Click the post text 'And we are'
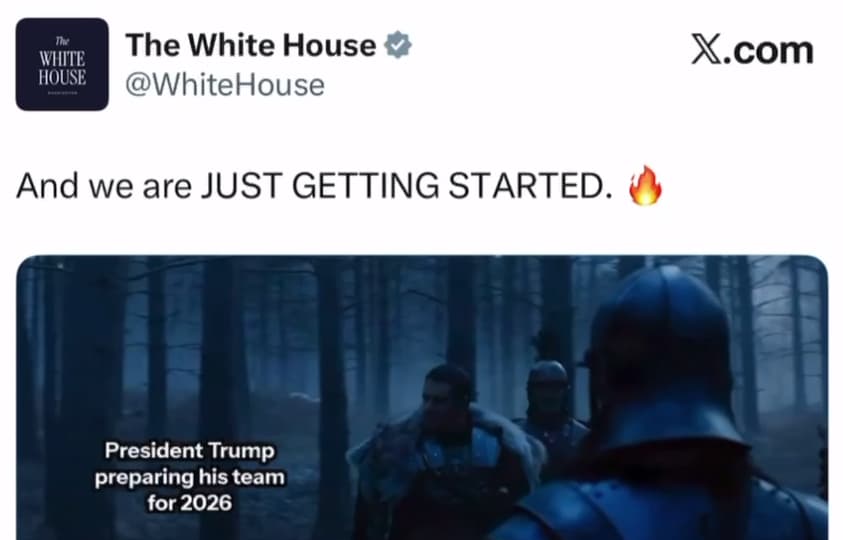This screenshot has height=540, width=843. 104,186
